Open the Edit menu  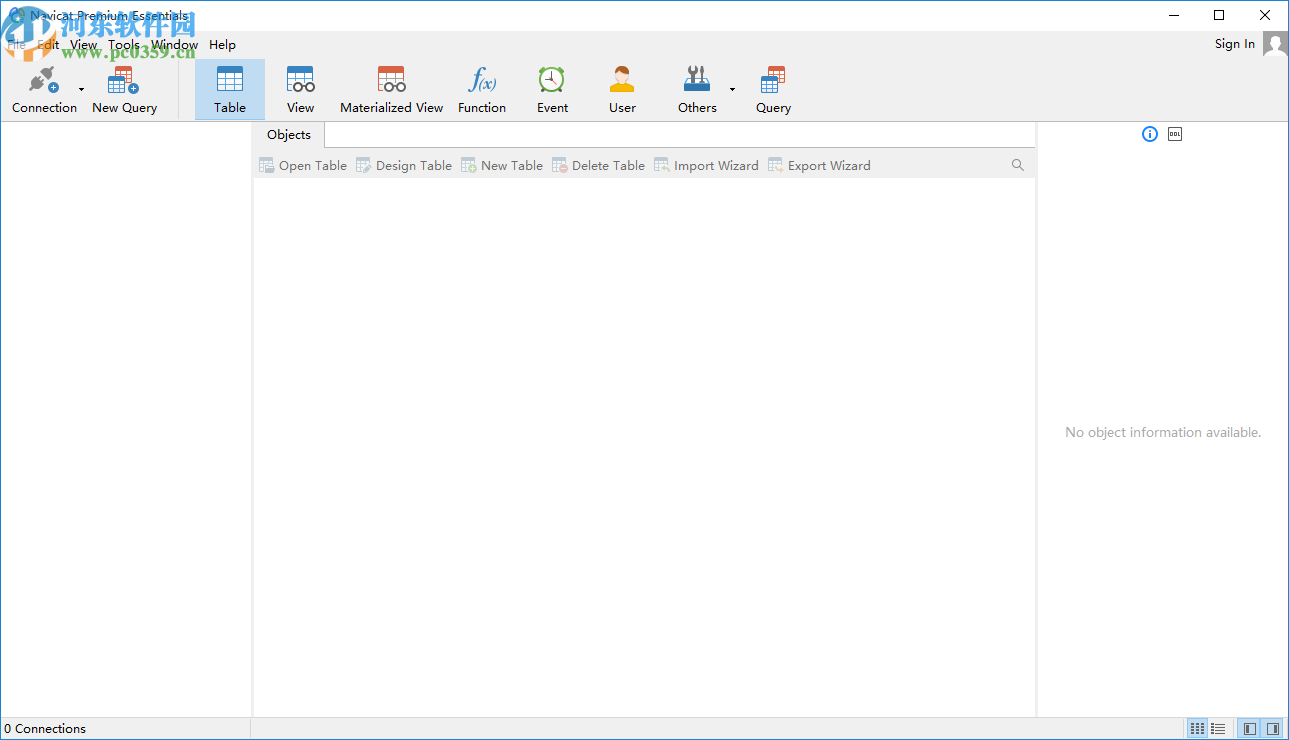[x=48, y=44]
